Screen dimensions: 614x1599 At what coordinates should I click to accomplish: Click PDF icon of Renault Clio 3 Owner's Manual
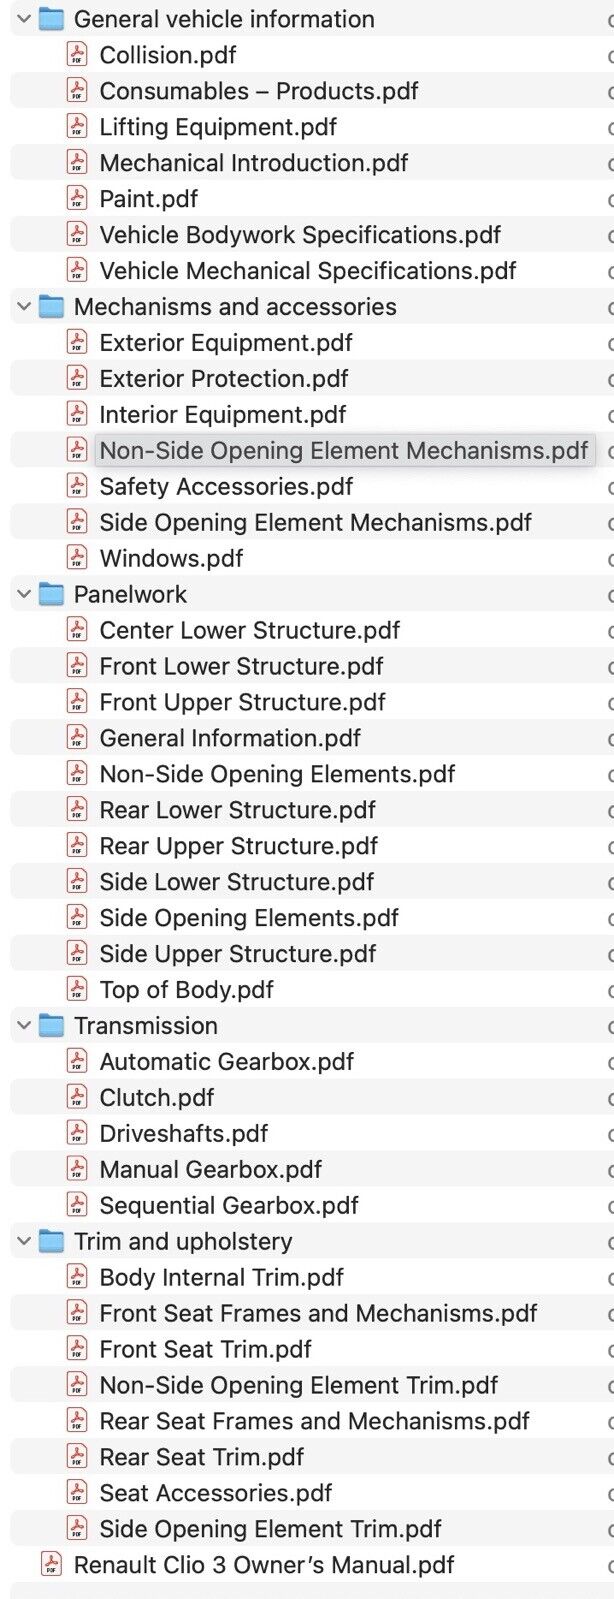51,1564
